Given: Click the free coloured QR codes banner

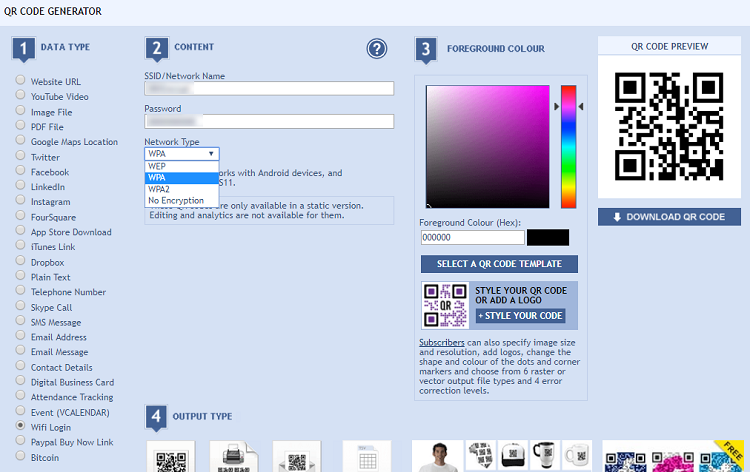Looking at the screenshot, I should tap(673, 456).
